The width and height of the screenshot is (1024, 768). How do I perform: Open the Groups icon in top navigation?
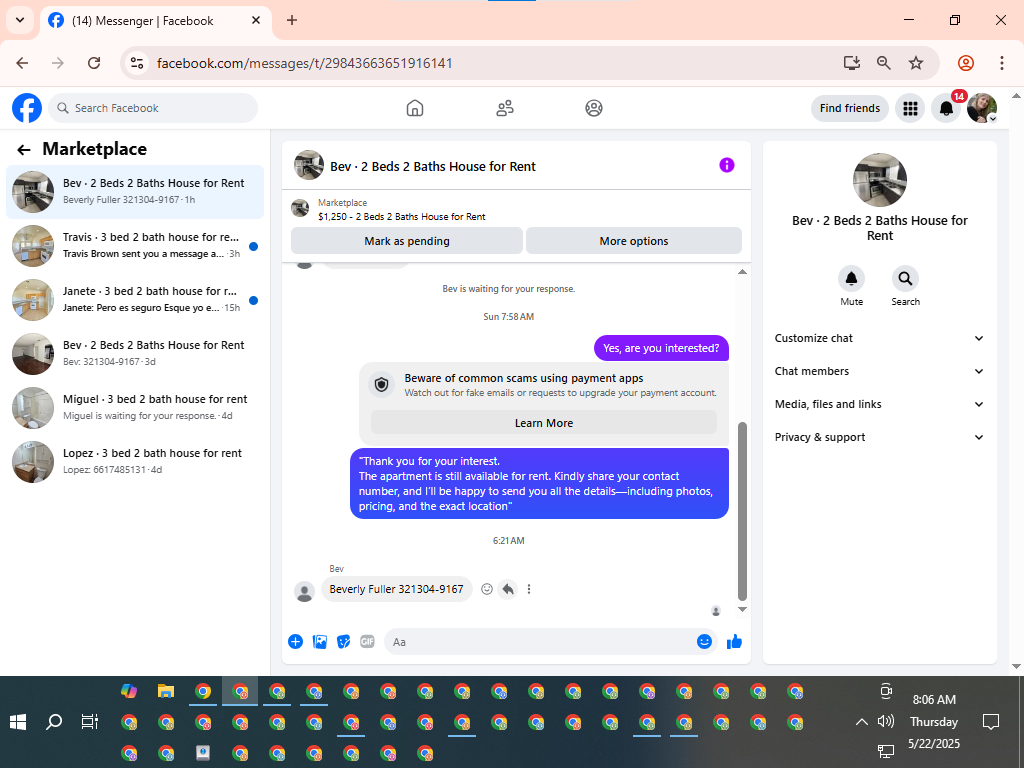coord(594,108)
